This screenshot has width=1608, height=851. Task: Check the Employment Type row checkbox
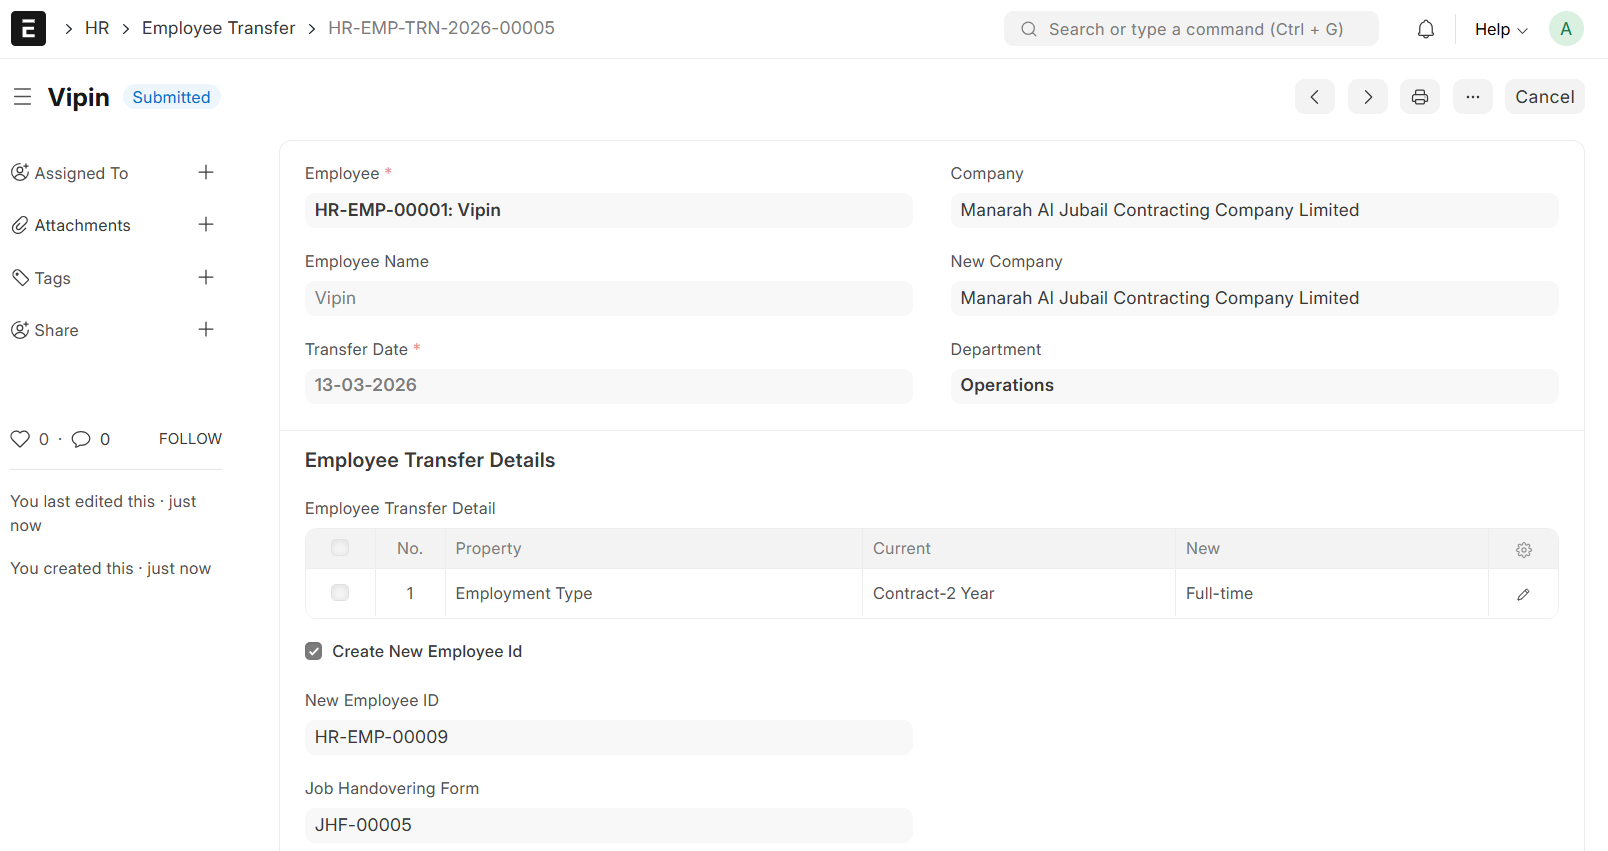pos(340,593)
